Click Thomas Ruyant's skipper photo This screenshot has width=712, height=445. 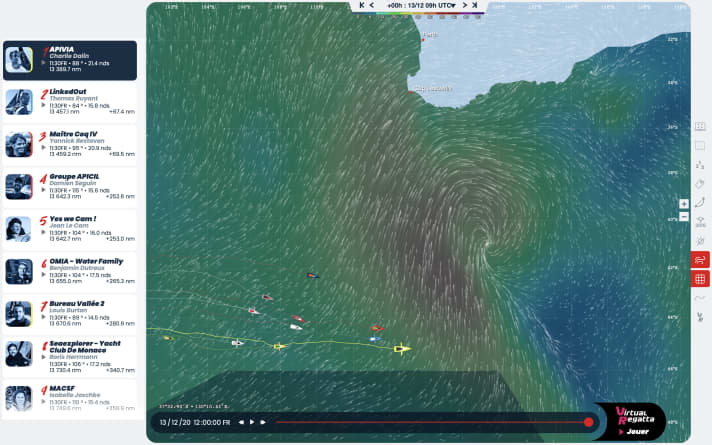point(19,102)
